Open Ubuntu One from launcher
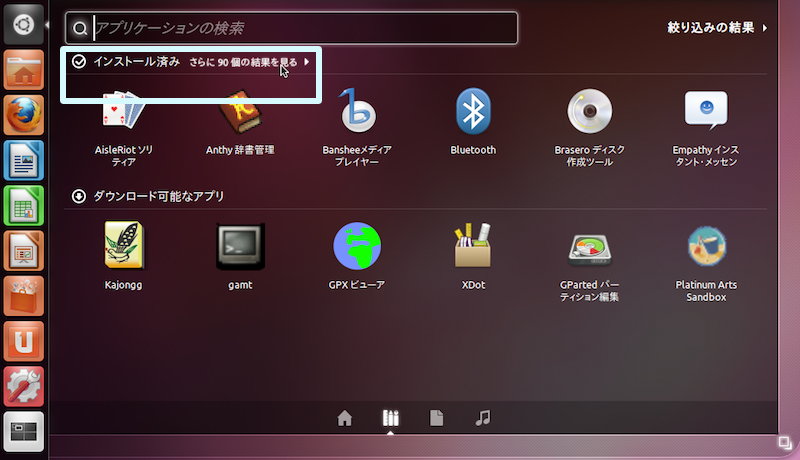The image size is (800, 460). coord(23,342)
